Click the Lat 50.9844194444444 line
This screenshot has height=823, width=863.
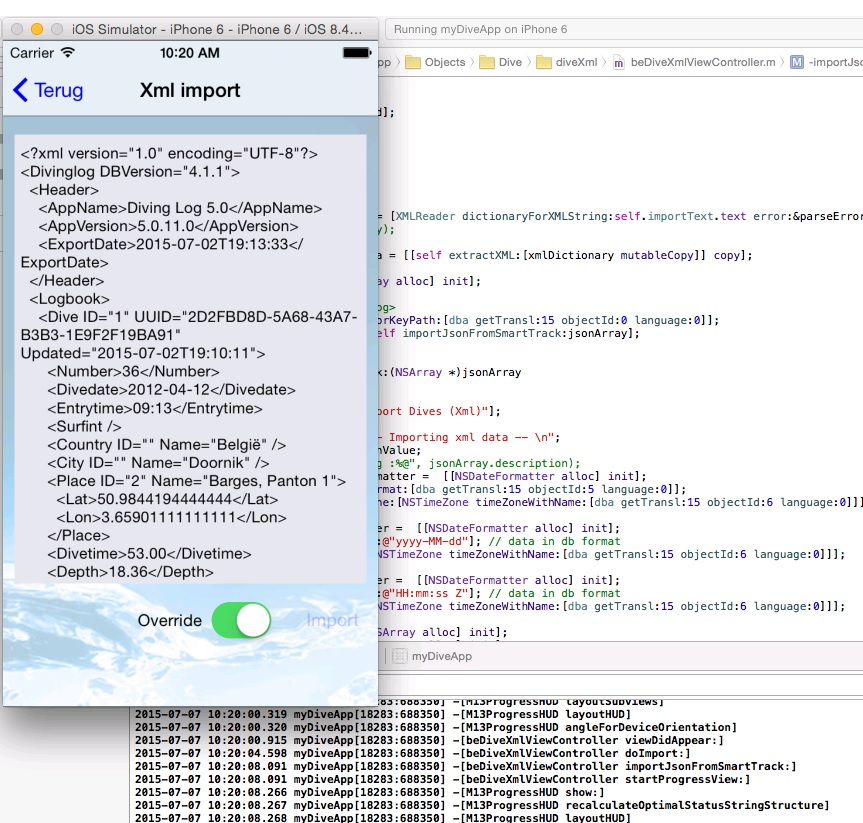(x=167, y=499)
